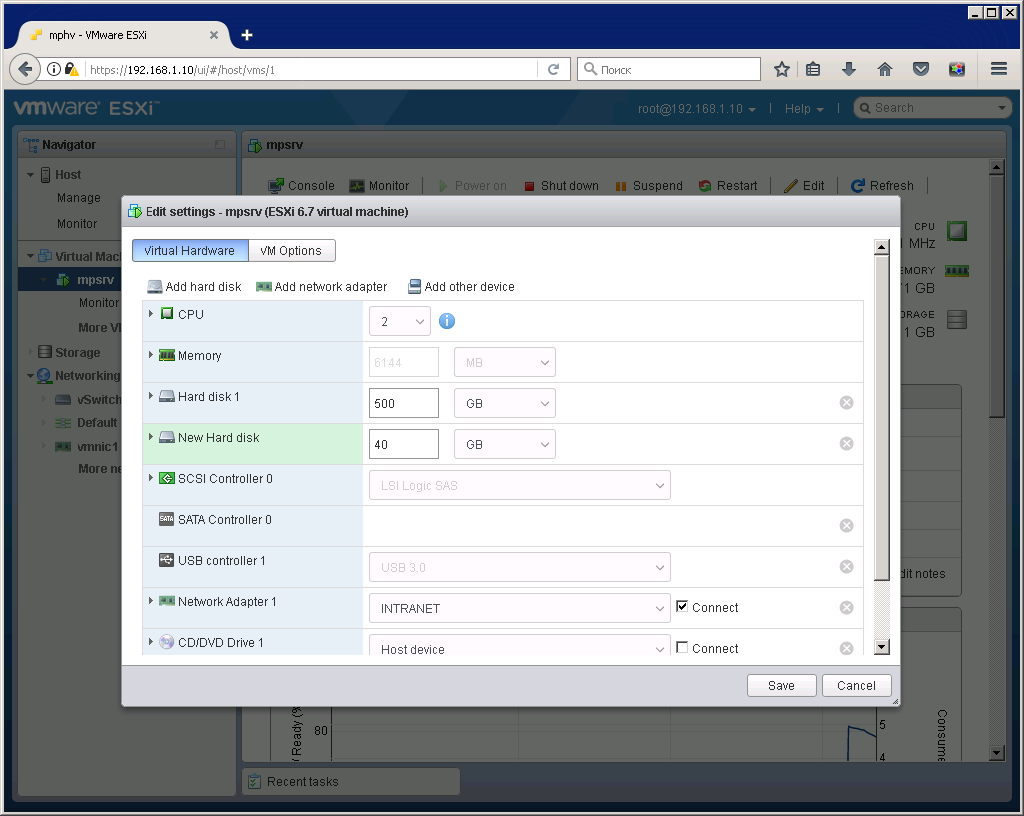Remove Network Adapter 1 device

coord(846,608)
